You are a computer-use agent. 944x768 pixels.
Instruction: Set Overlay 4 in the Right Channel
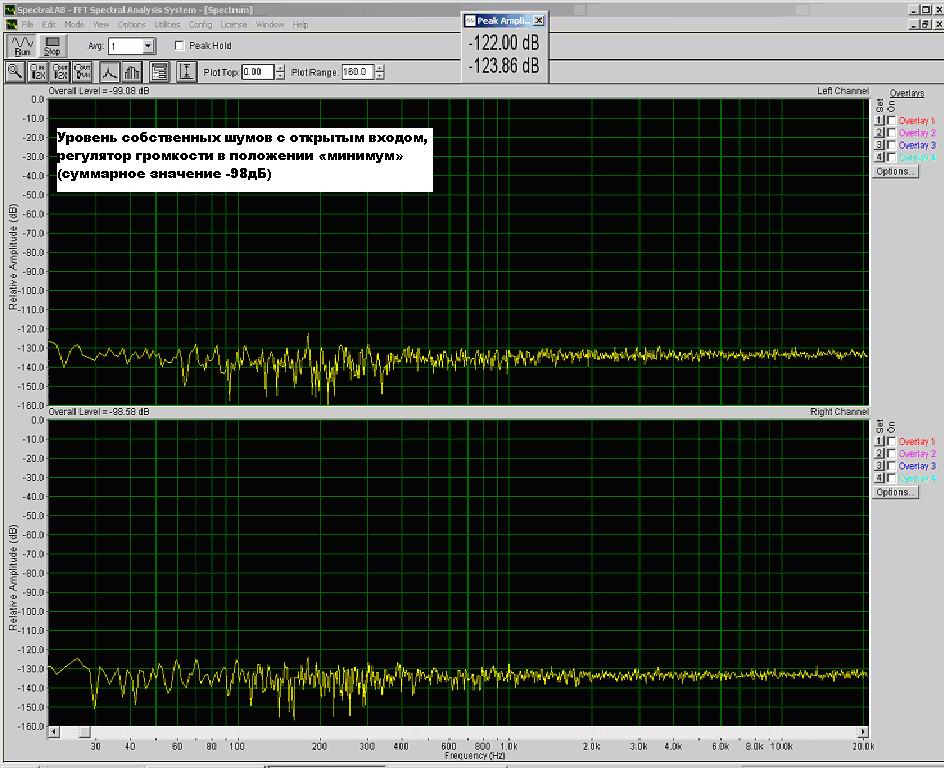880,478
